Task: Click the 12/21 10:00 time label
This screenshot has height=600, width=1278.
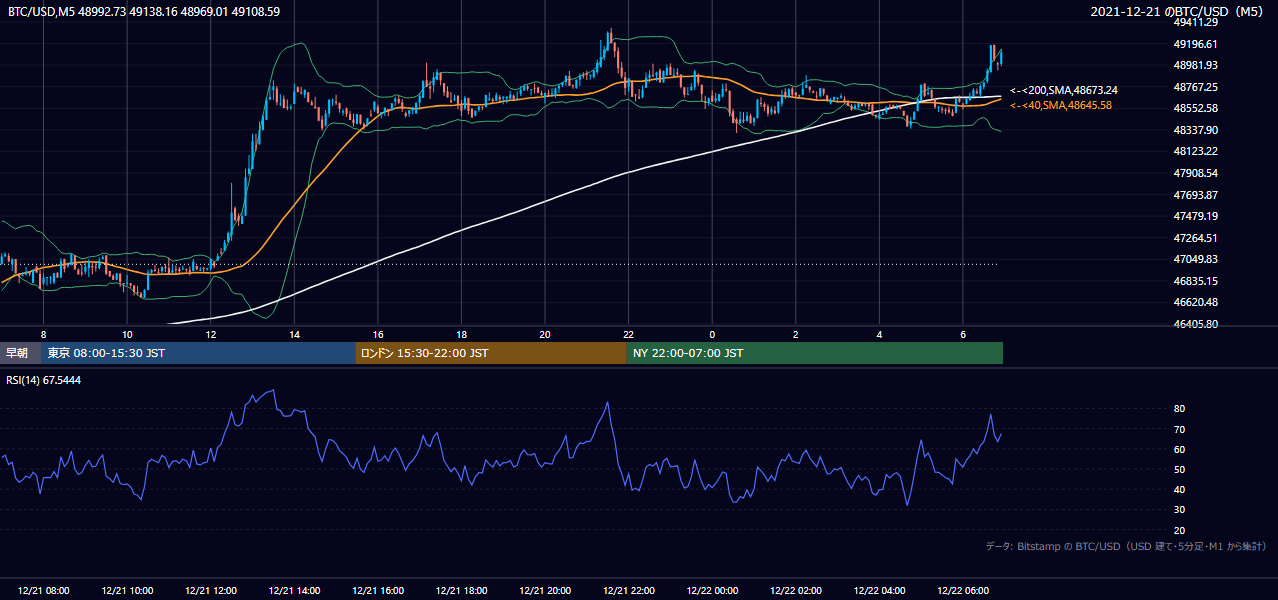Action: click(127, 591)
